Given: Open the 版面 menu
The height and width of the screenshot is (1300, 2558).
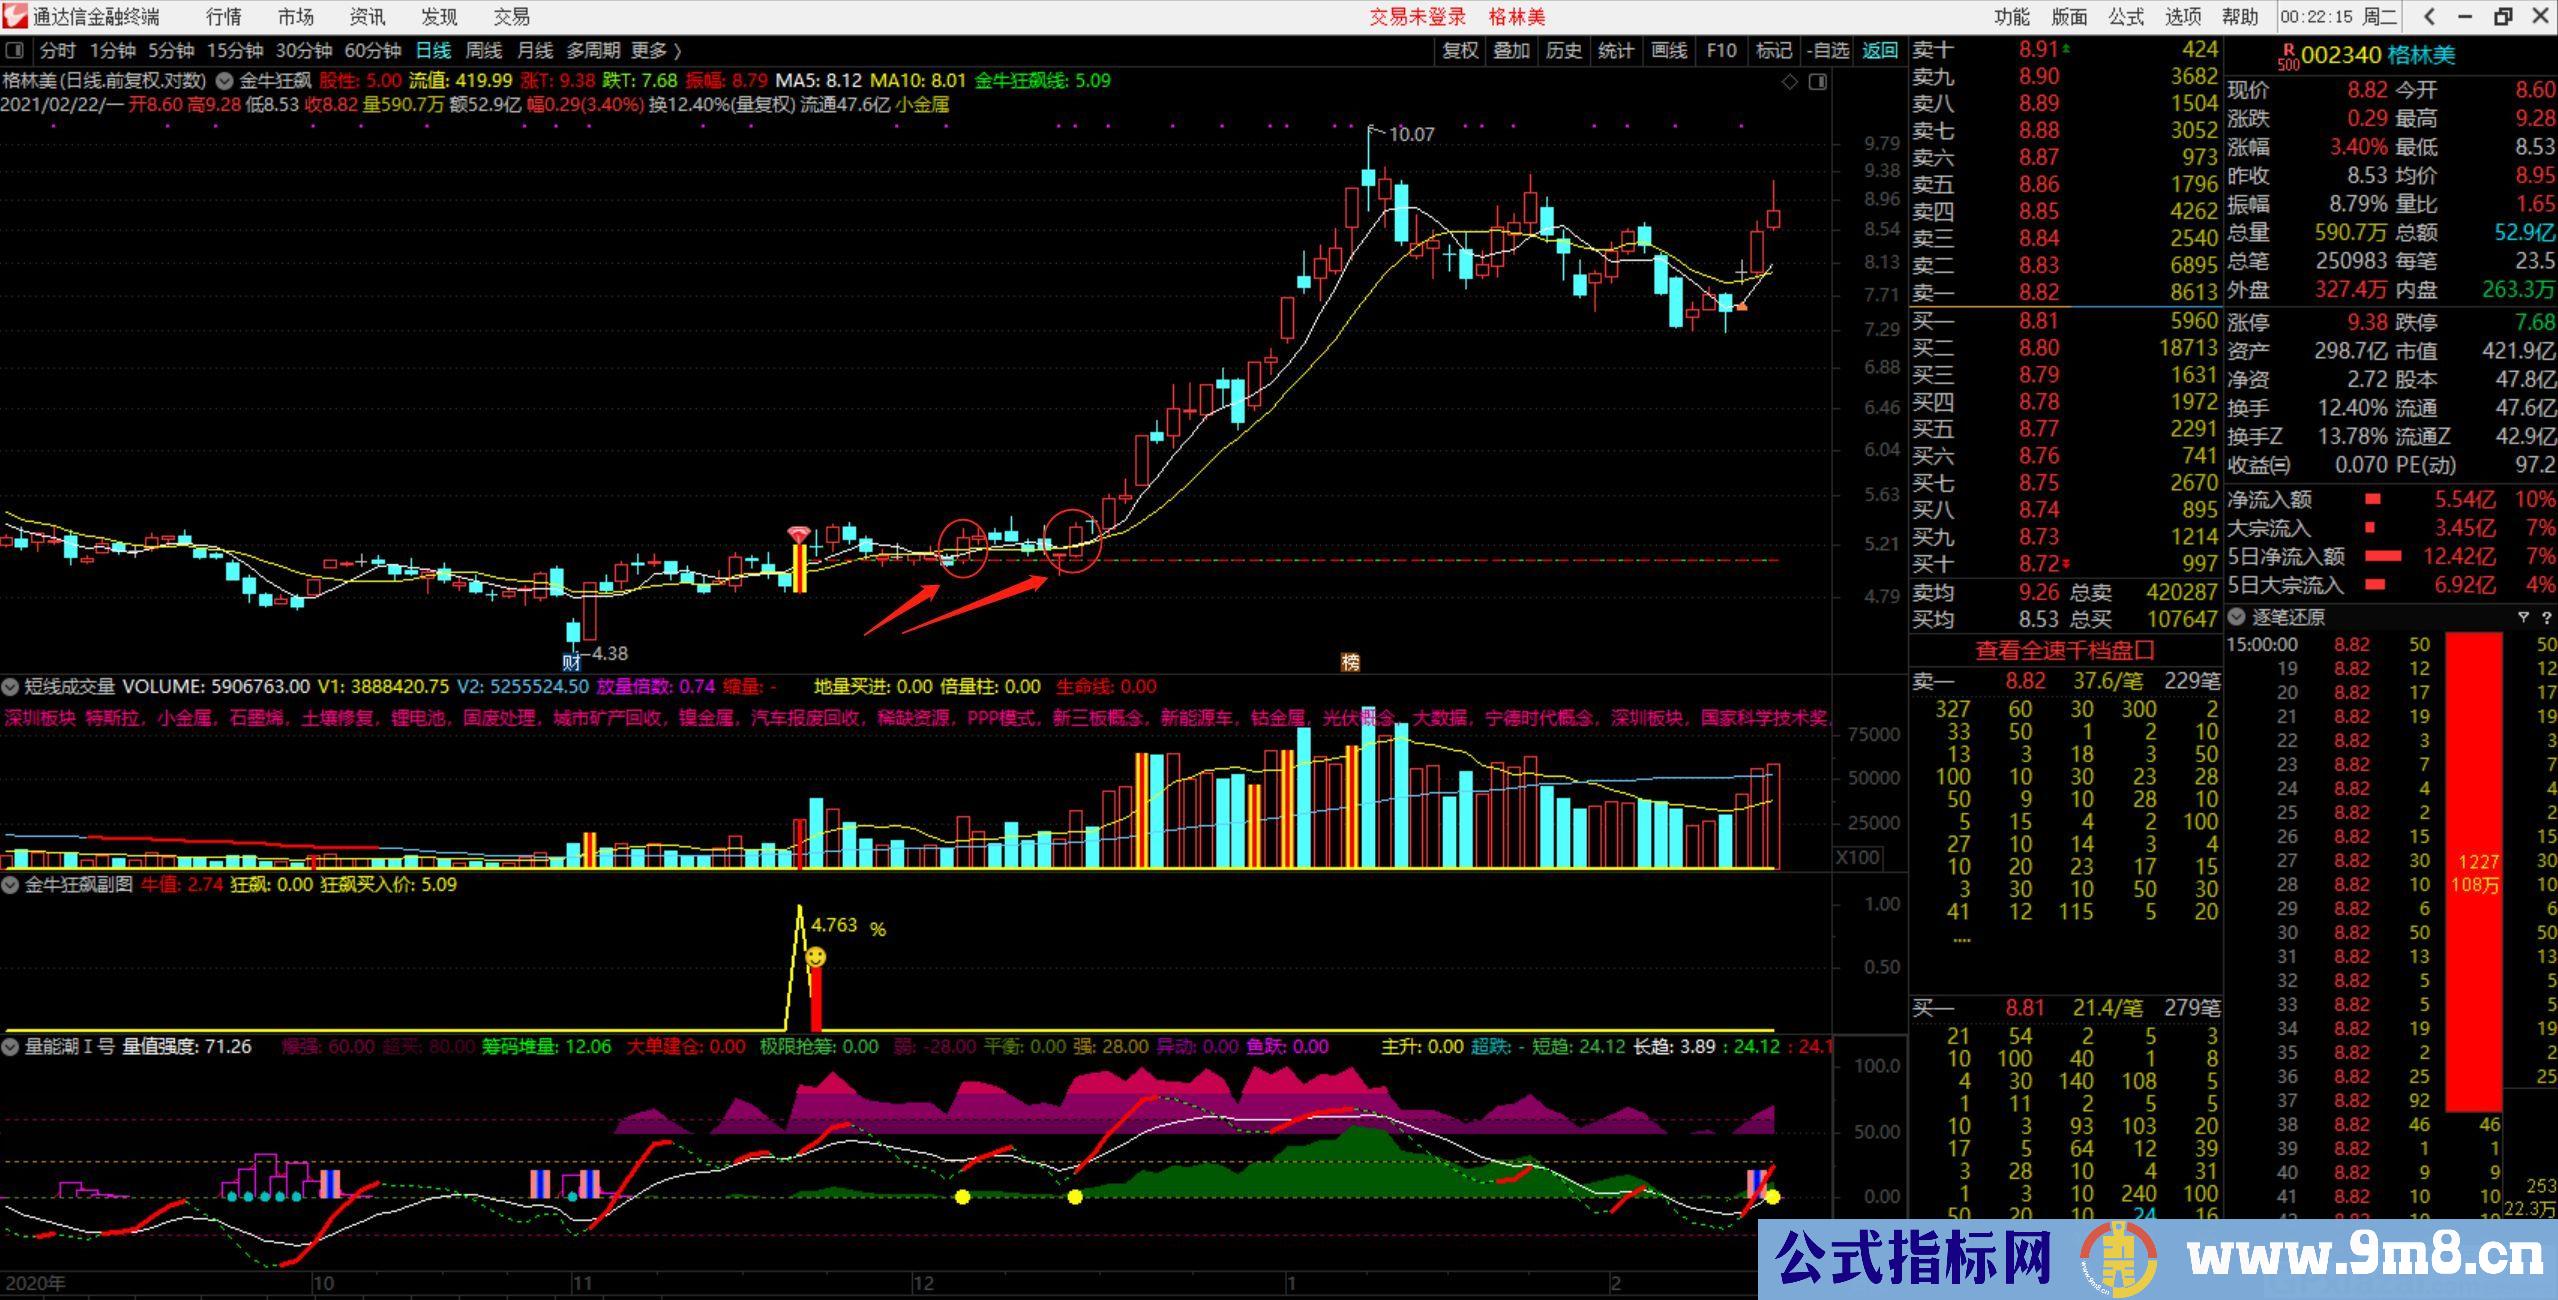Looking at the screenshot, I should click(x=2069, y=17).
